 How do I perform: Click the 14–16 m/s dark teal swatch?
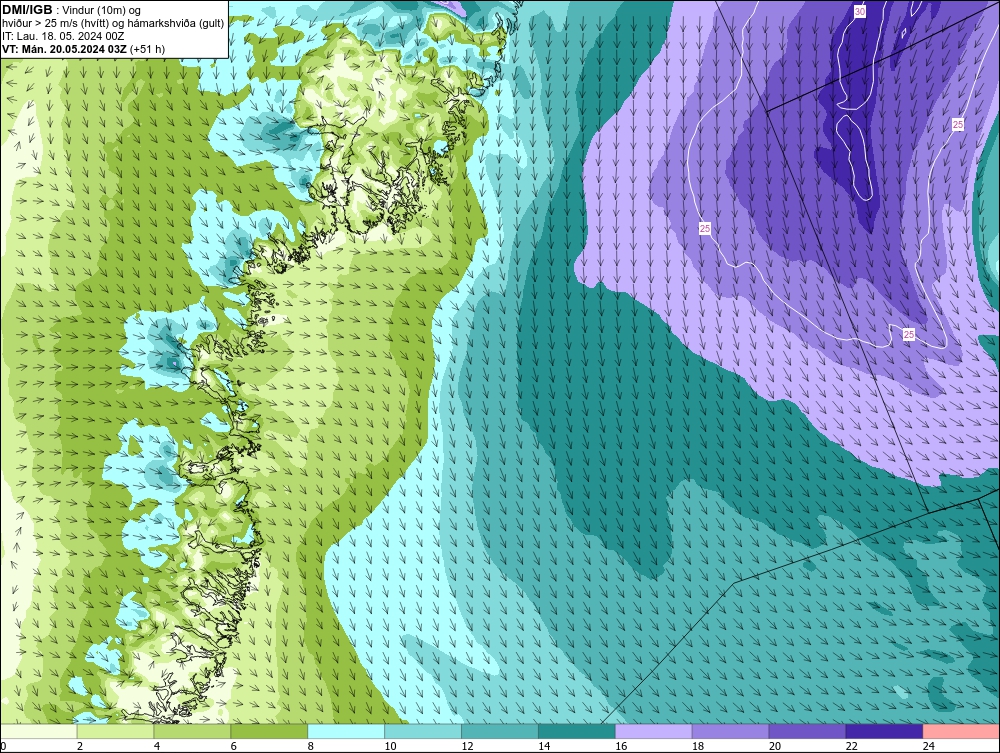577,731
